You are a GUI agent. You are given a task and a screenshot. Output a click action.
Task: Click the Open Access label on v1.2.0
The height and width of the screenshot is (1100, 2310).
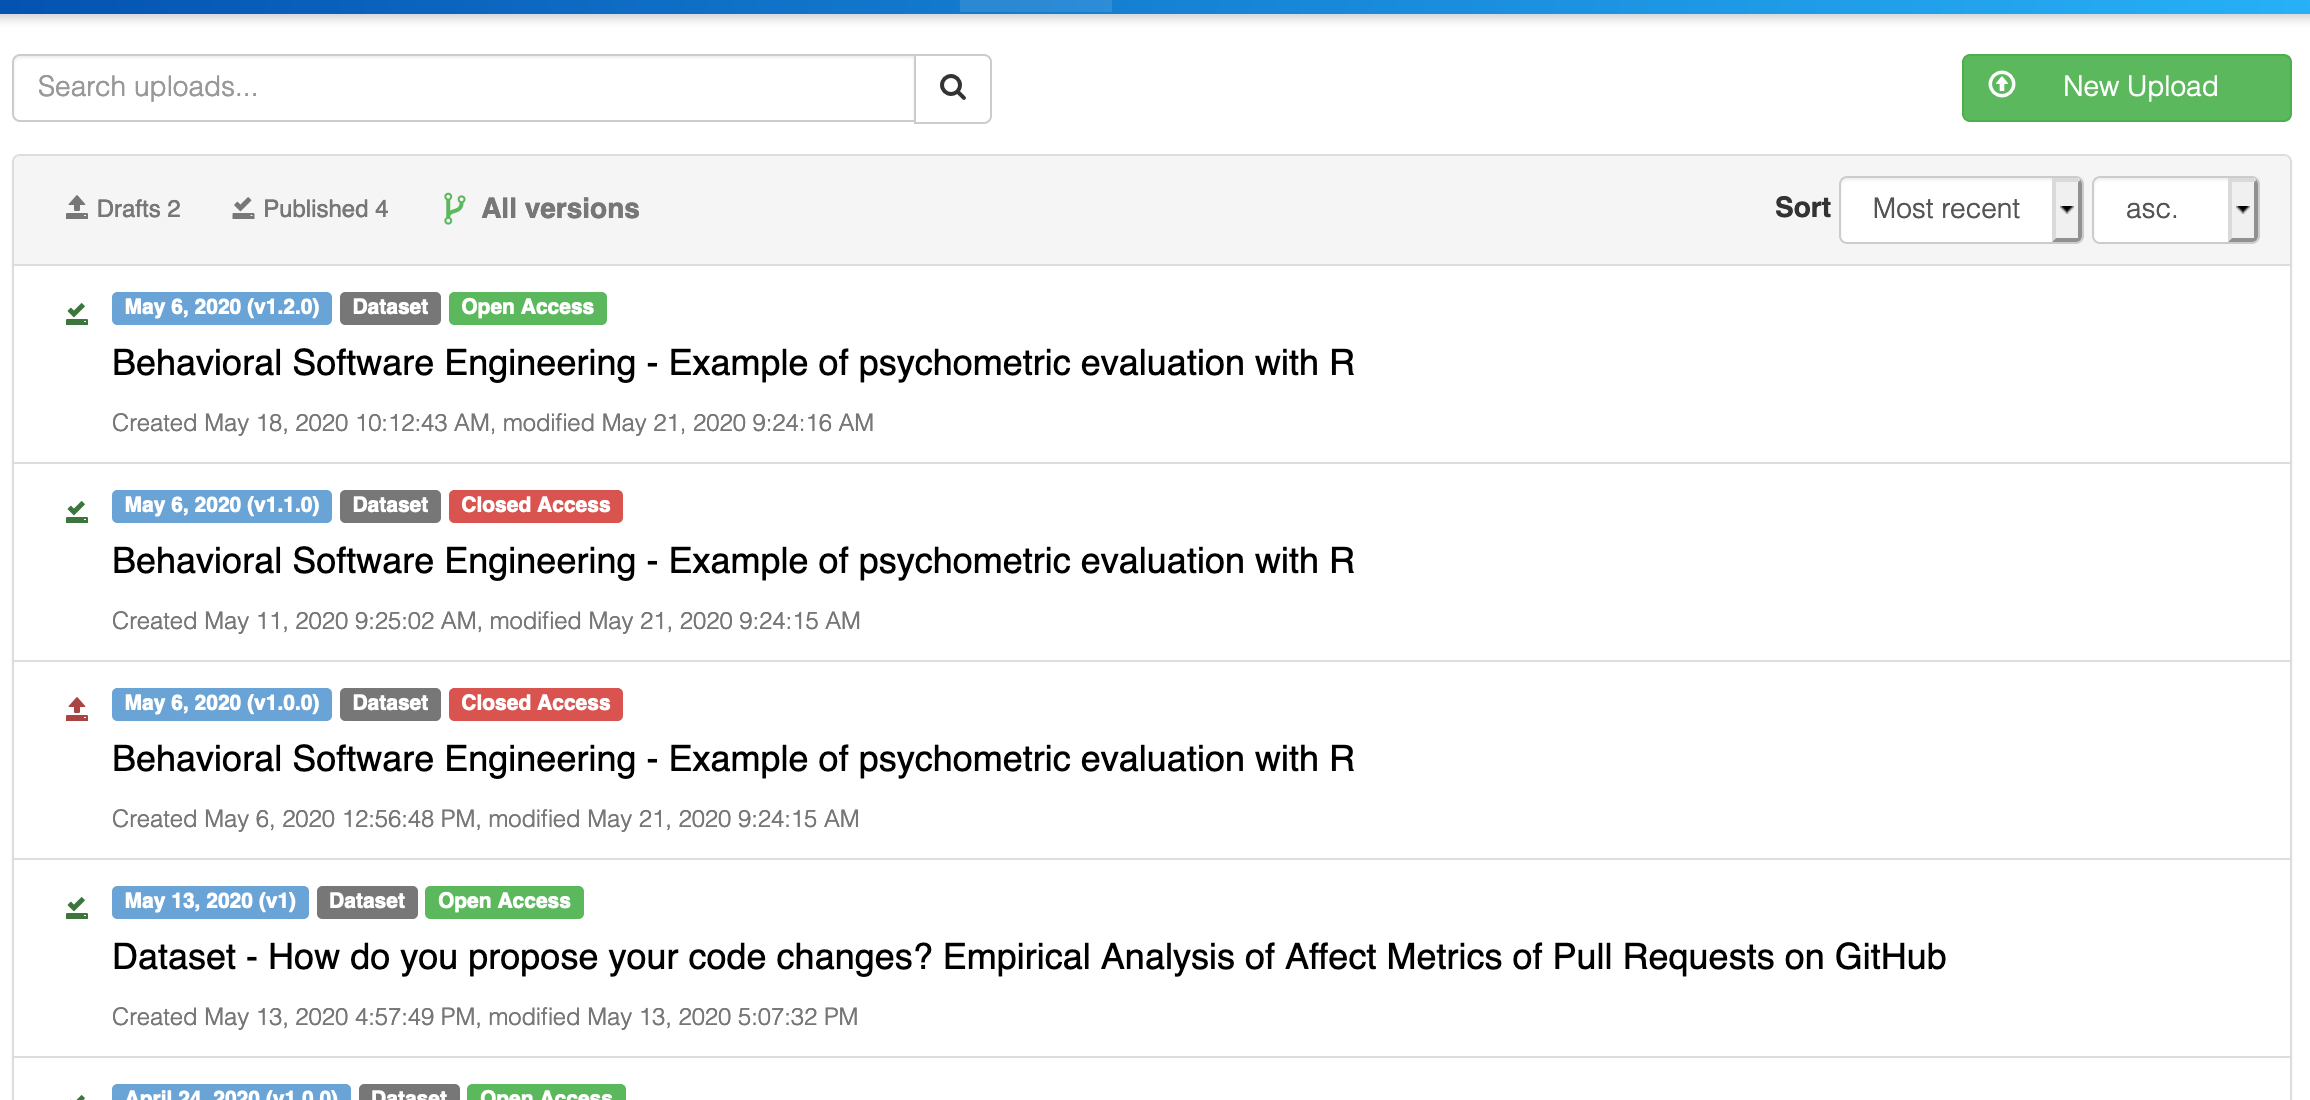528,308
